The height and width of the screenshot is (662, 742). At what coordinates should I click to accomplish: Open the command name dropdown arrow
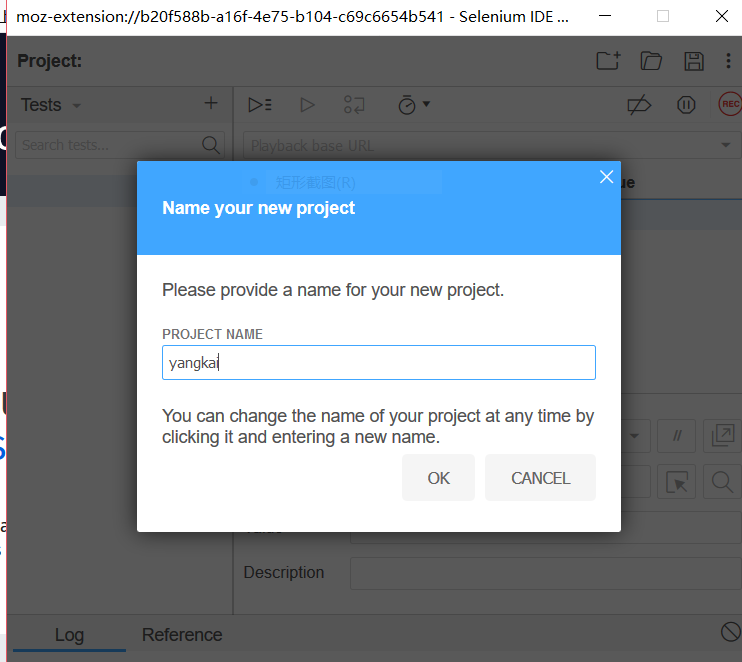(634, 436)
